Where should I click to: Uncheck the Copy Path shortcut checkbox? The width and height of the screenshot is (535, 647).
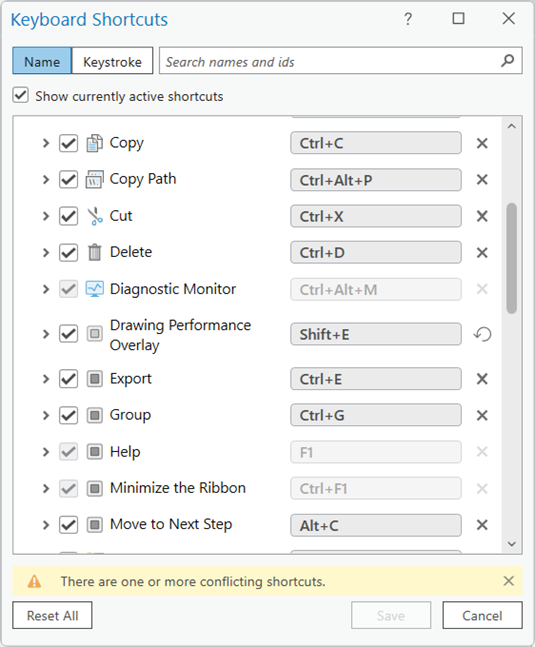click(x=68, y=179)
